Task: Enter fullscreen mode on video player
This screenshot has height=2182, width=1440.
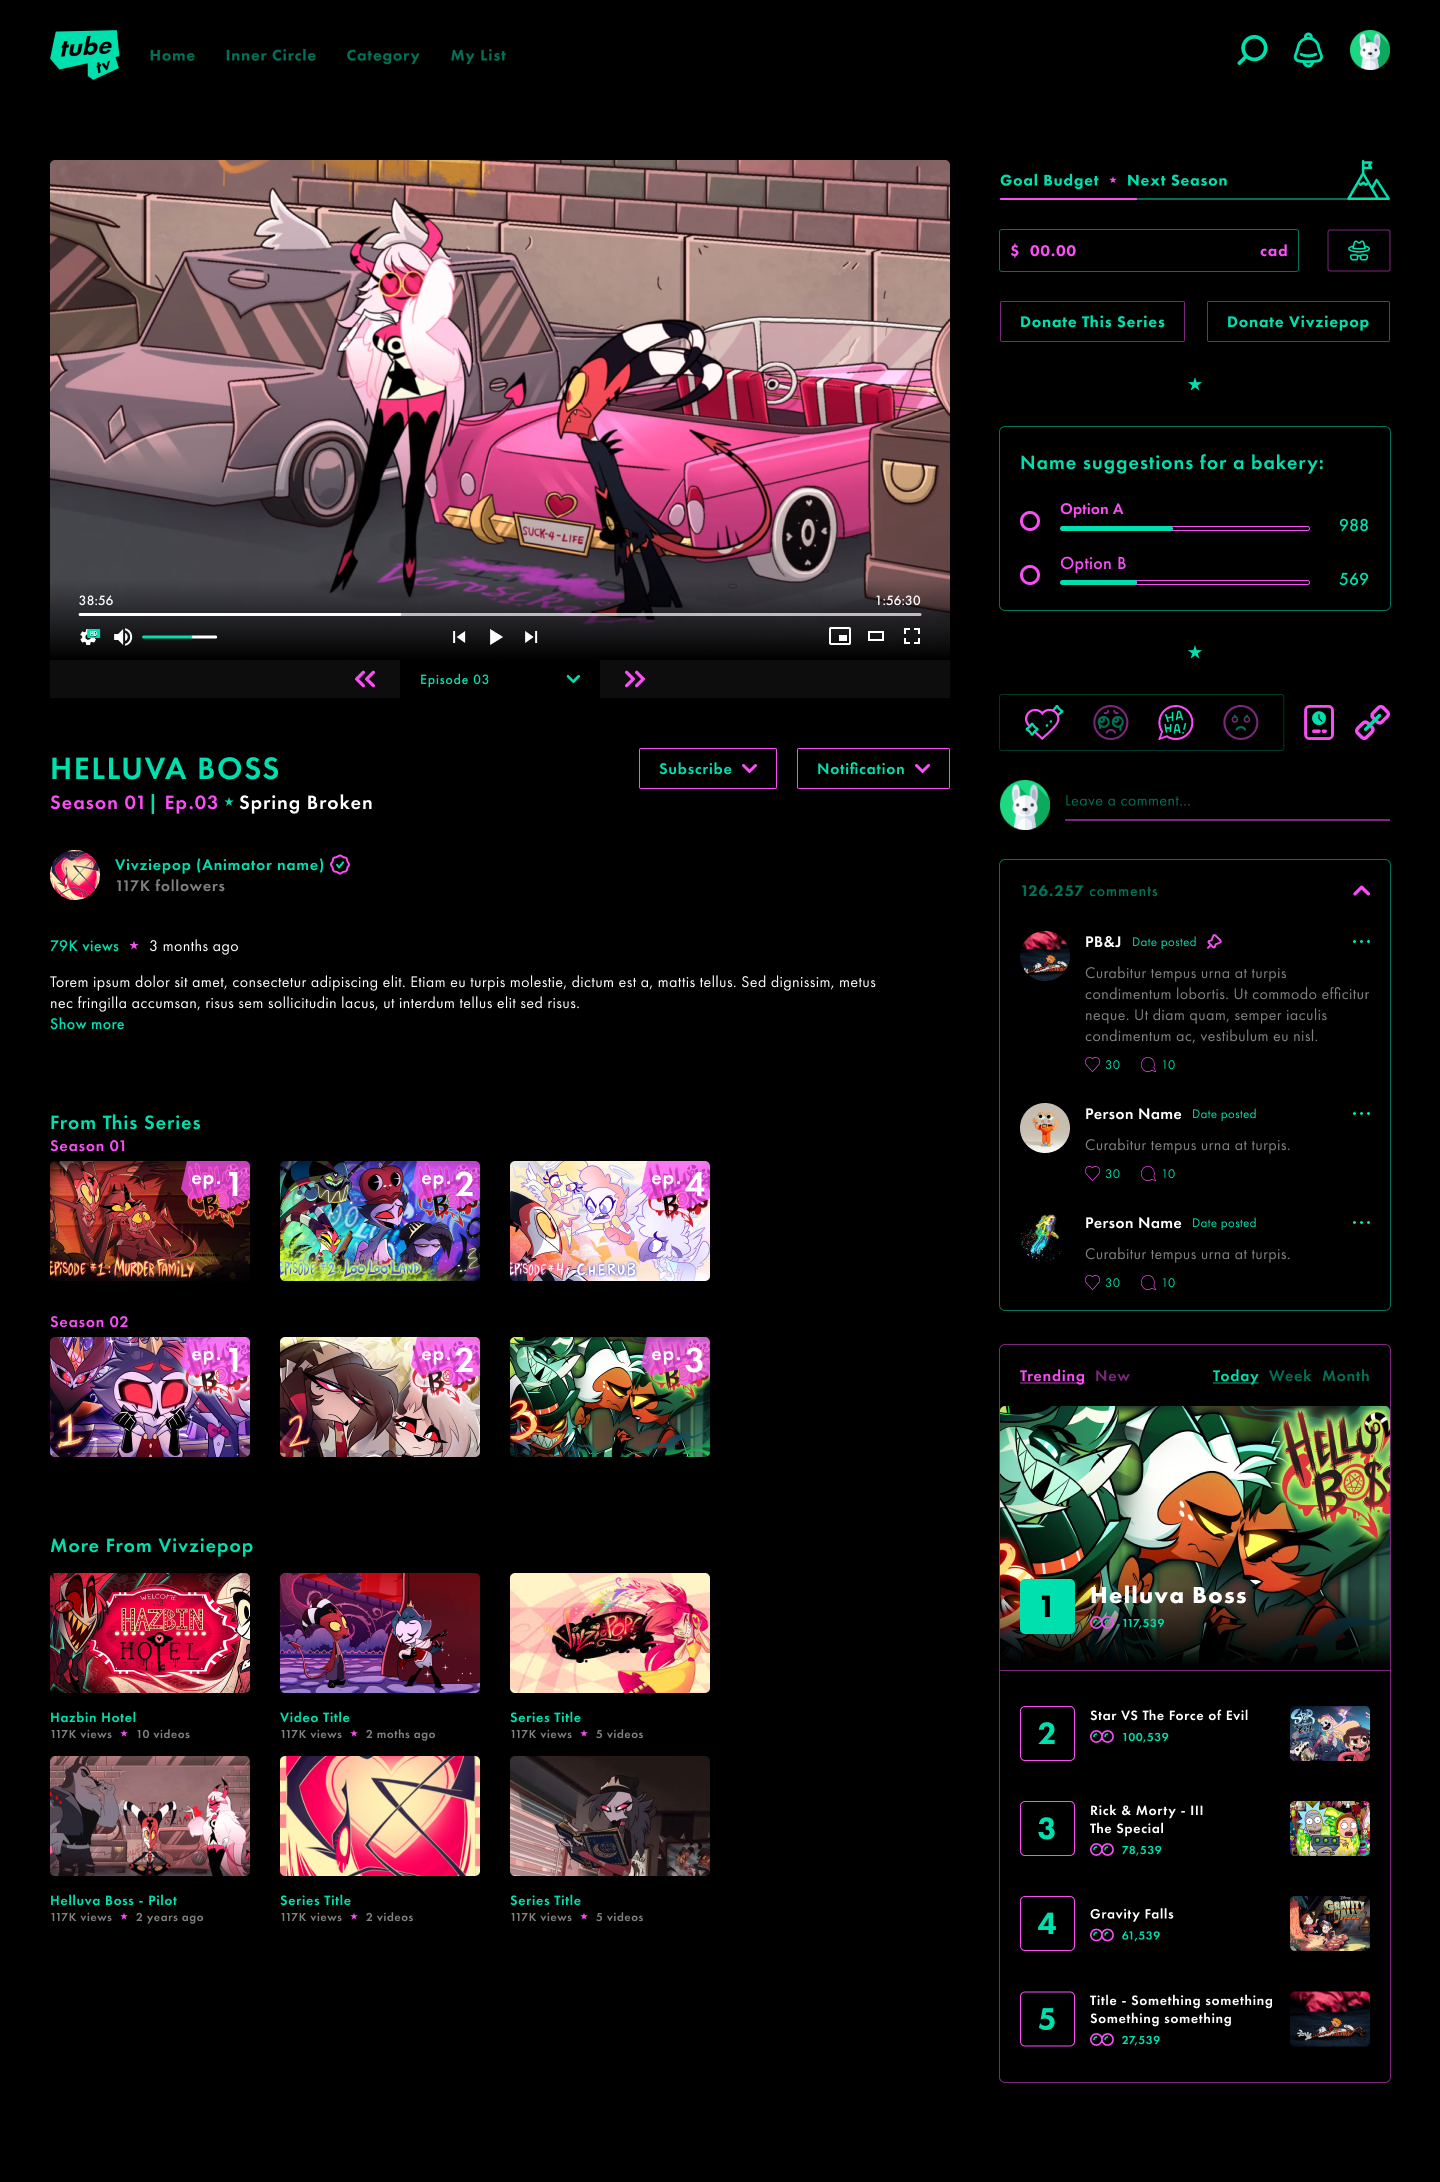Action: [x=912, y=636]
